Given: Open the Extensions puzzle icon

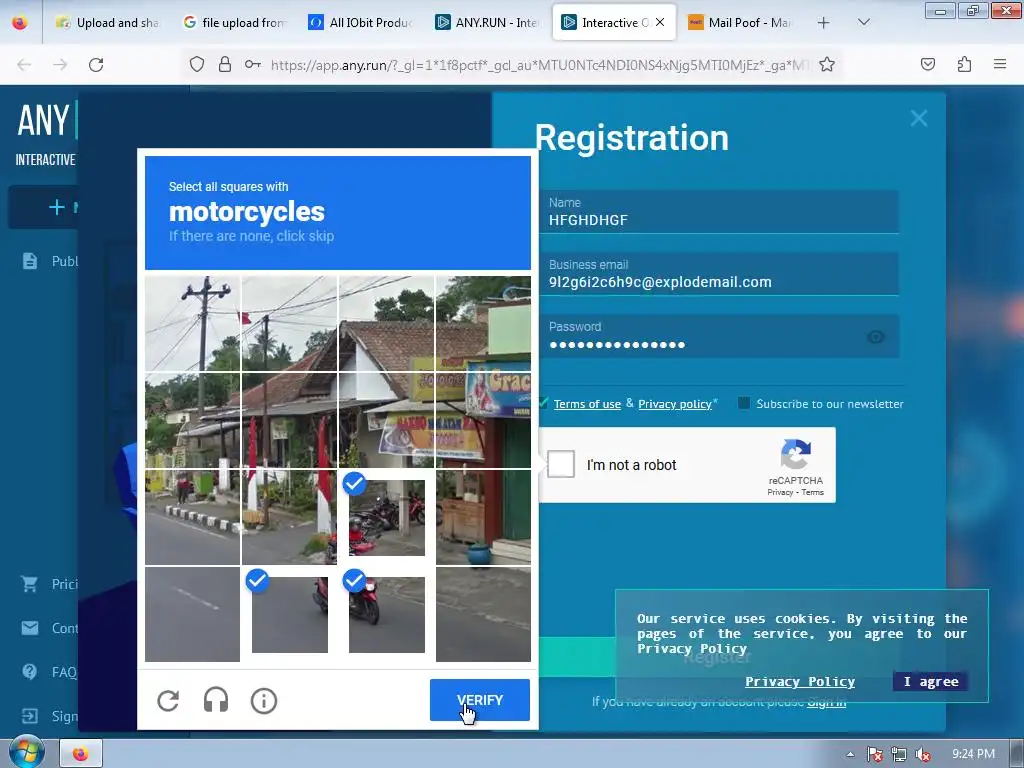Looking at the screenshot, I should 964,64.
